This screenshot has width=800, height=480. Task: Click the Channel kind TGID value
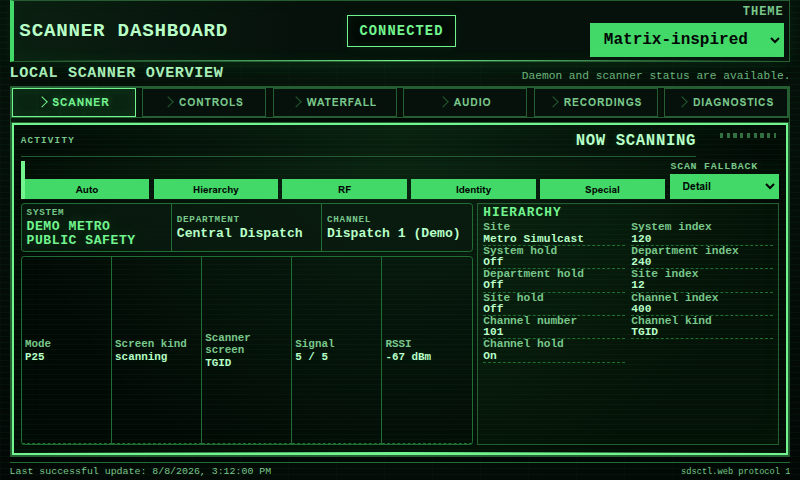(x=644, y=332)
